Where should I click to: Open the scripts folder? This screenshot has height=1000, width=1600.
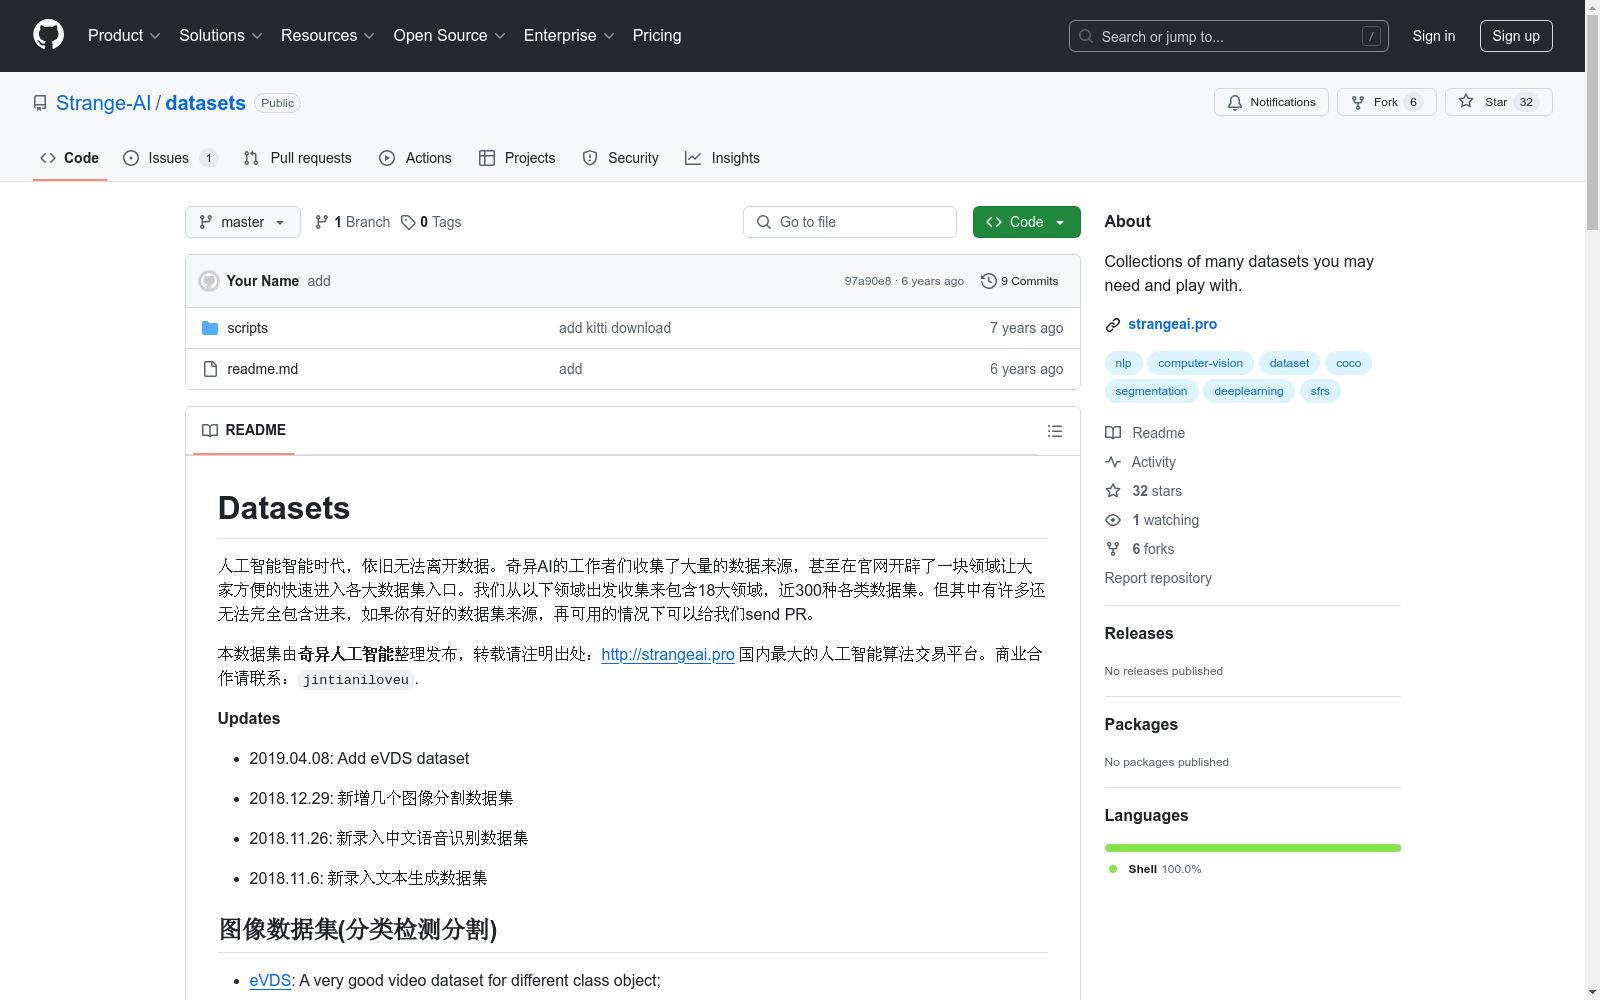pos(247,328)
